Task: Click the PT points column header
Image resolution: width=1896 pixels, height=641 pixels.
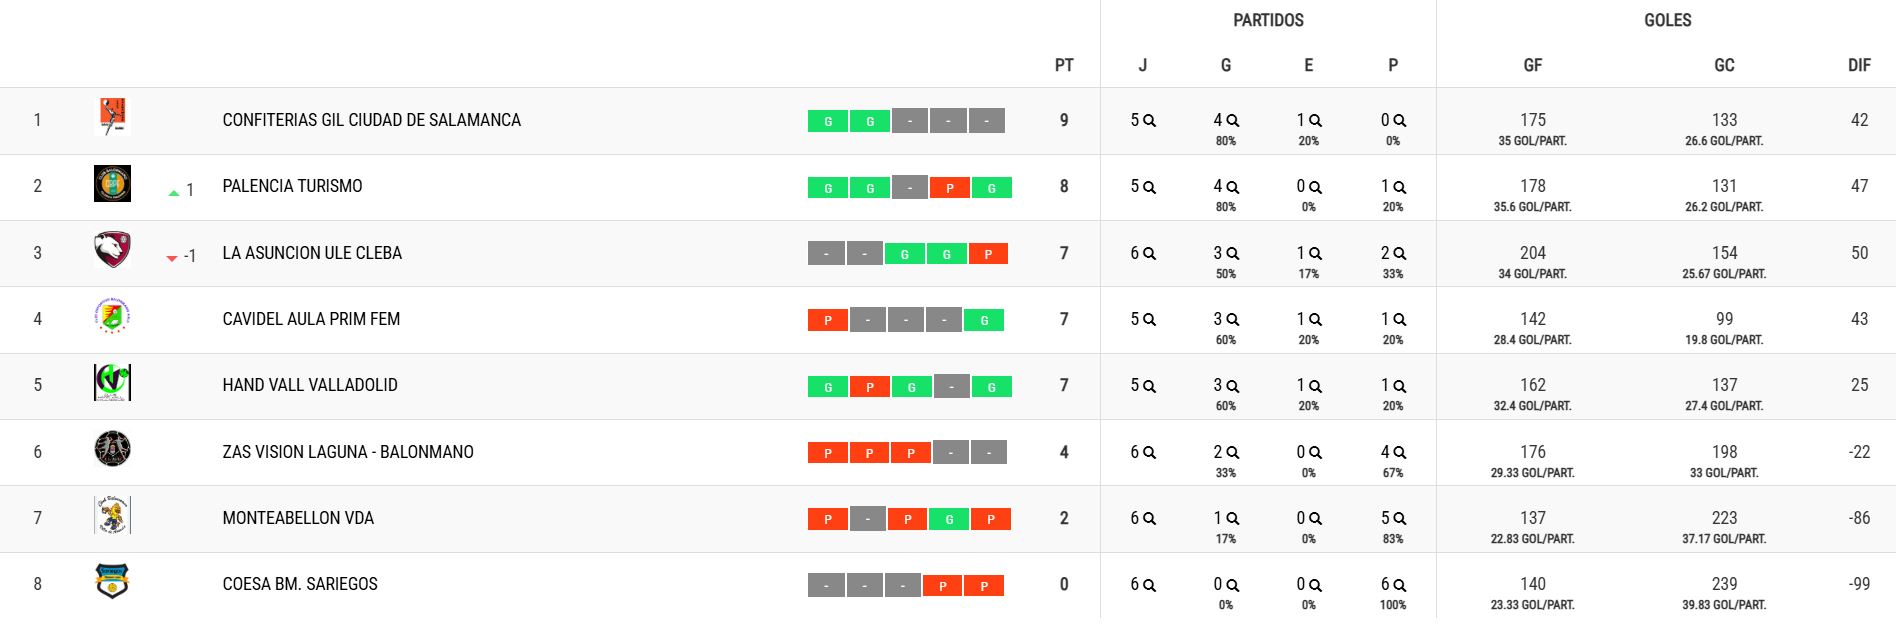Action: pyautogui.click(x=1064, y=65)
